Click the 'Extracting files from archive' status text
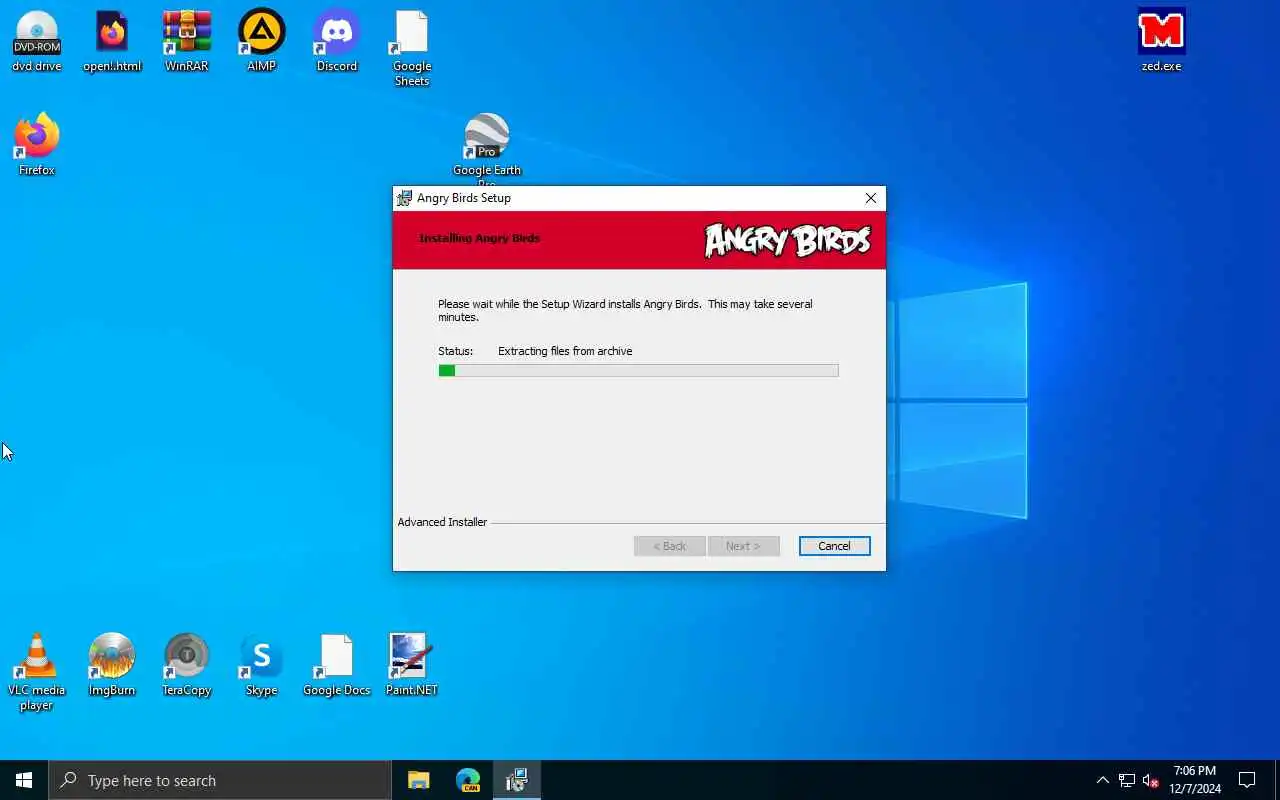1280x800 pixels. click(565, 351)
